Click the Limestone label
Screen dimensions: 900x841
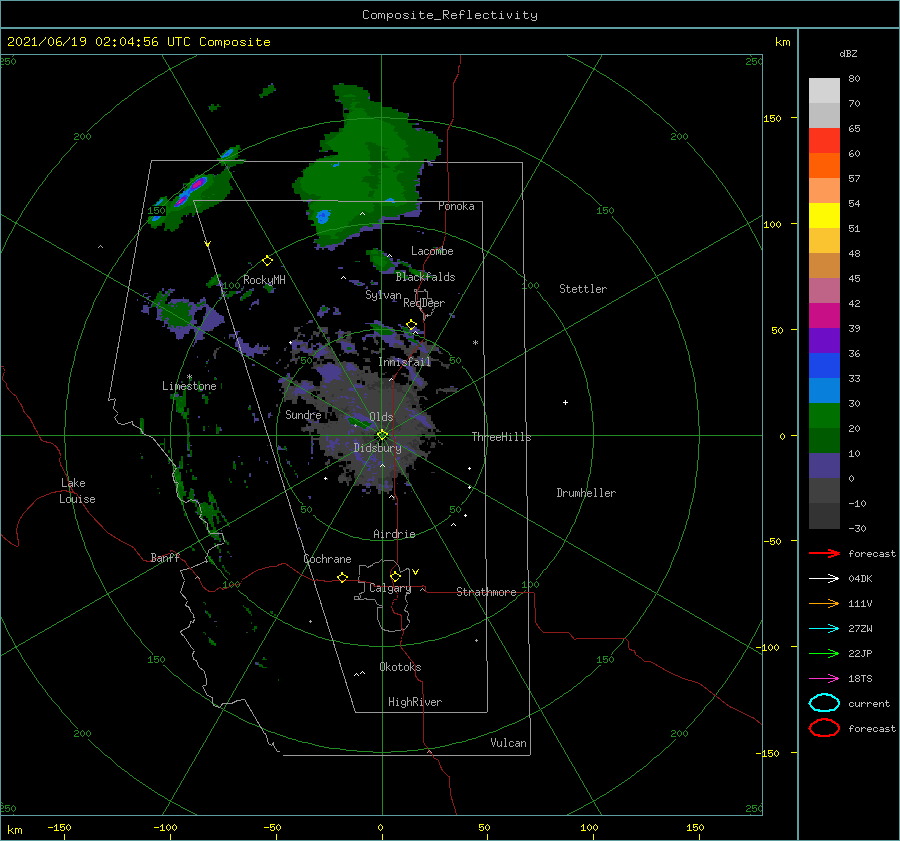pyautogui.click(x=189, y=386)
